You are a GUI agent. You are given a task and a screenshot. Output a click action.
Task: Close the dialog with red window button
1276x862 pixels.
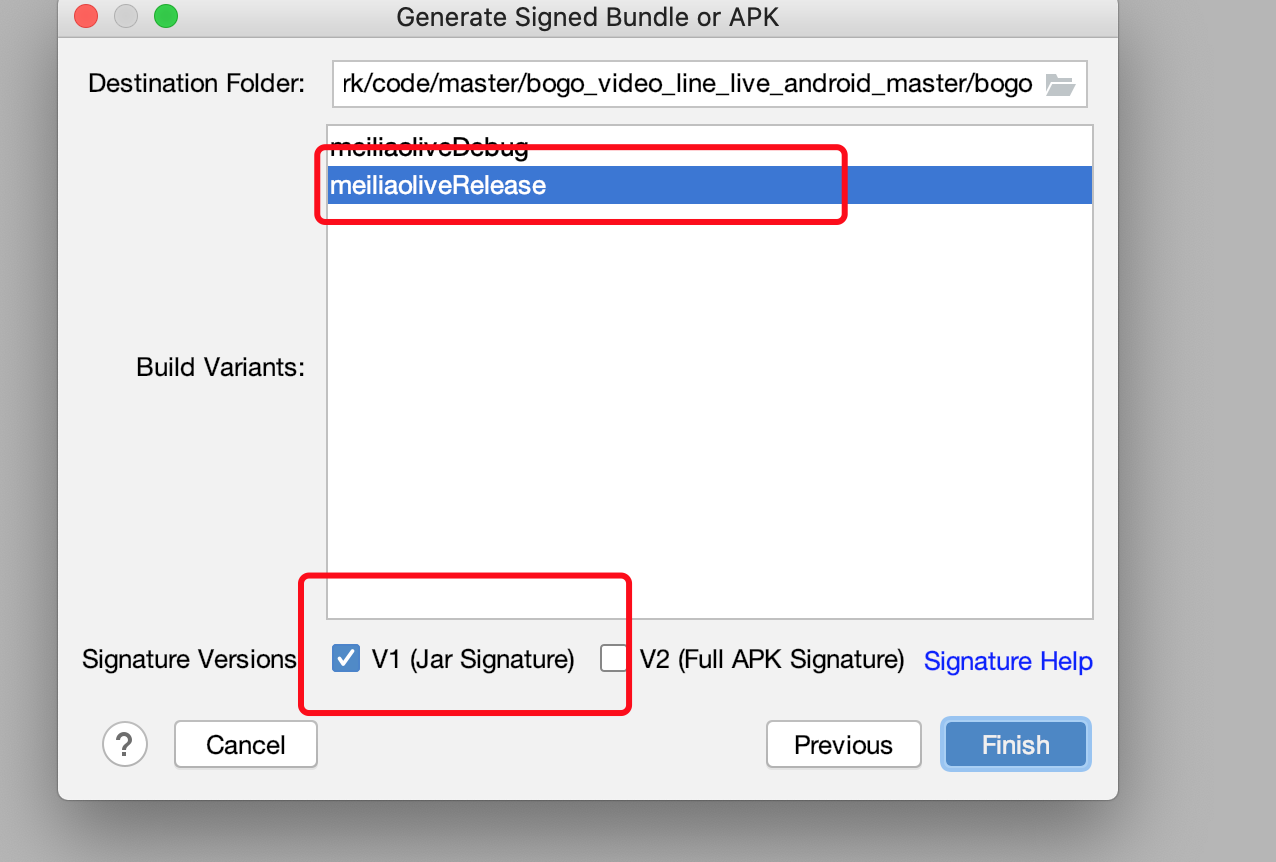(x=86, y=16)
